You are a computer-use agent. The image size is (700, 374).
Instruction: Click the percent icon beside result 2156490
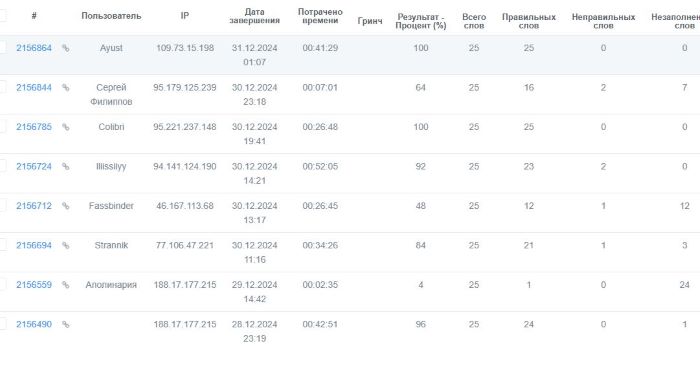tap(66, 324)
